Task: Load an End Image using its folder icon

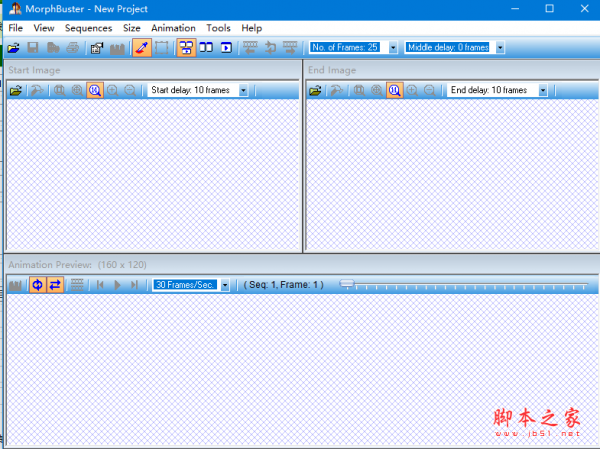Action: (315, 91)
